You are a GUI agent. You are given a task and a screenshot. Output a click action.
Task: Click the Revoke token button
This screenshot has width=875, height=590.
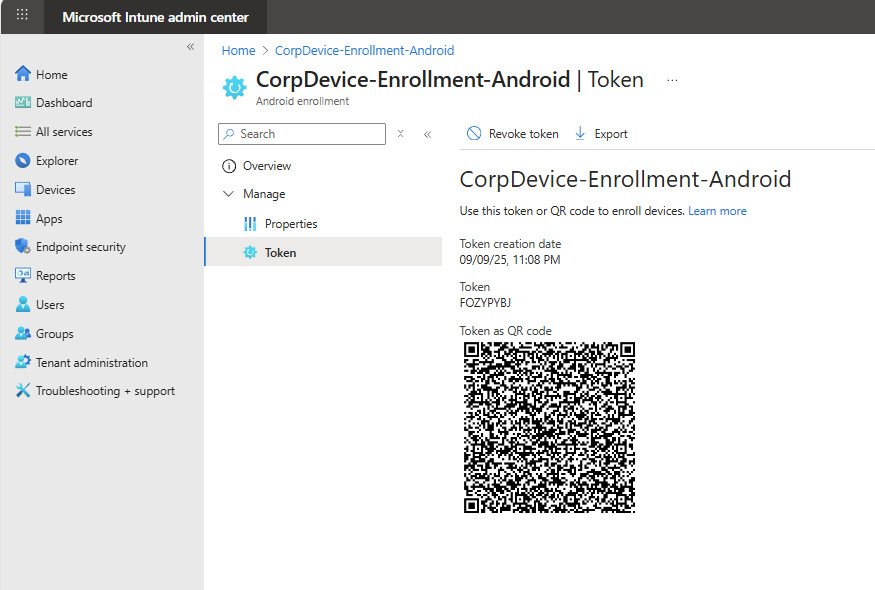click(x=513, y=134)
